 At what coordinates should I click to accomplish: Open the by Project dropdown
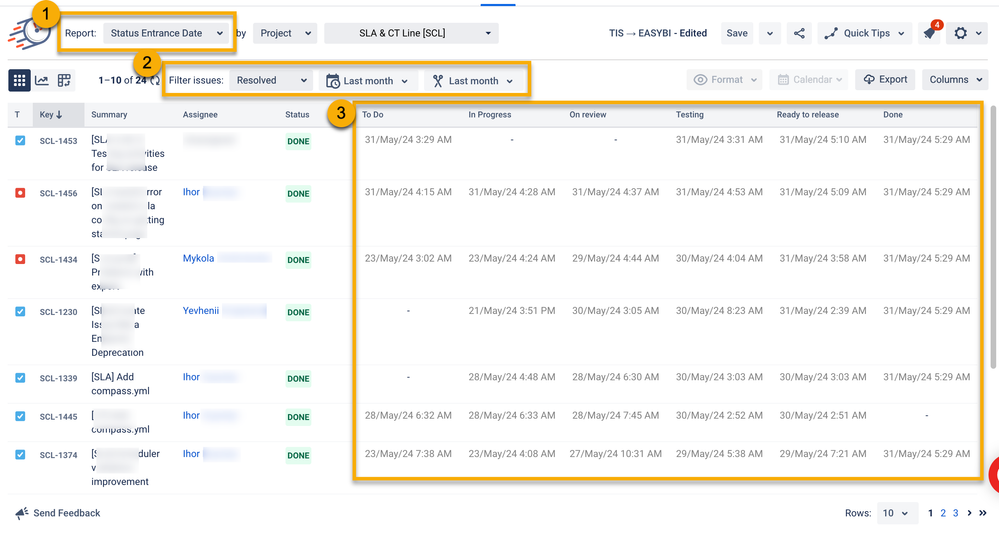pos(285,33)
